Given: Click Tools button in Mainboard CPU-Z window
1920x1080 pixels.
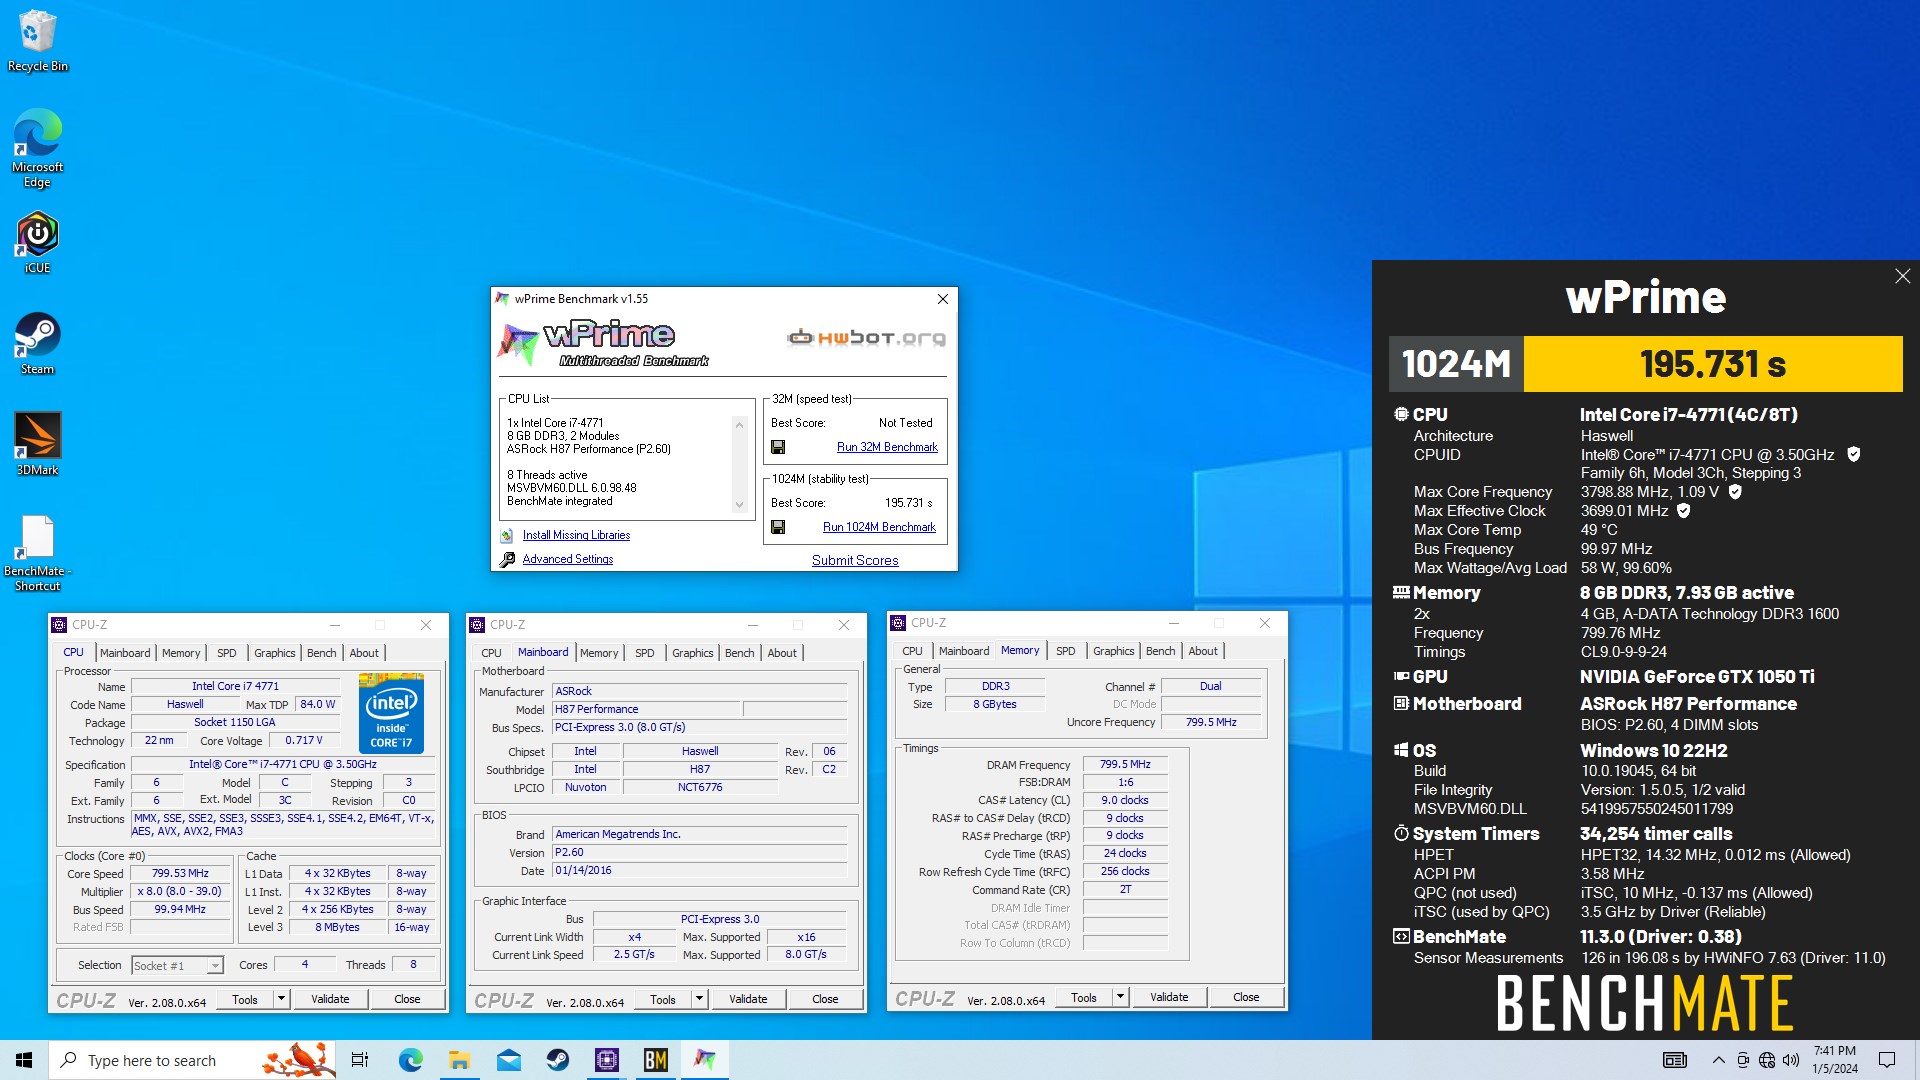Looking at the screenshot, I should 662,999.
